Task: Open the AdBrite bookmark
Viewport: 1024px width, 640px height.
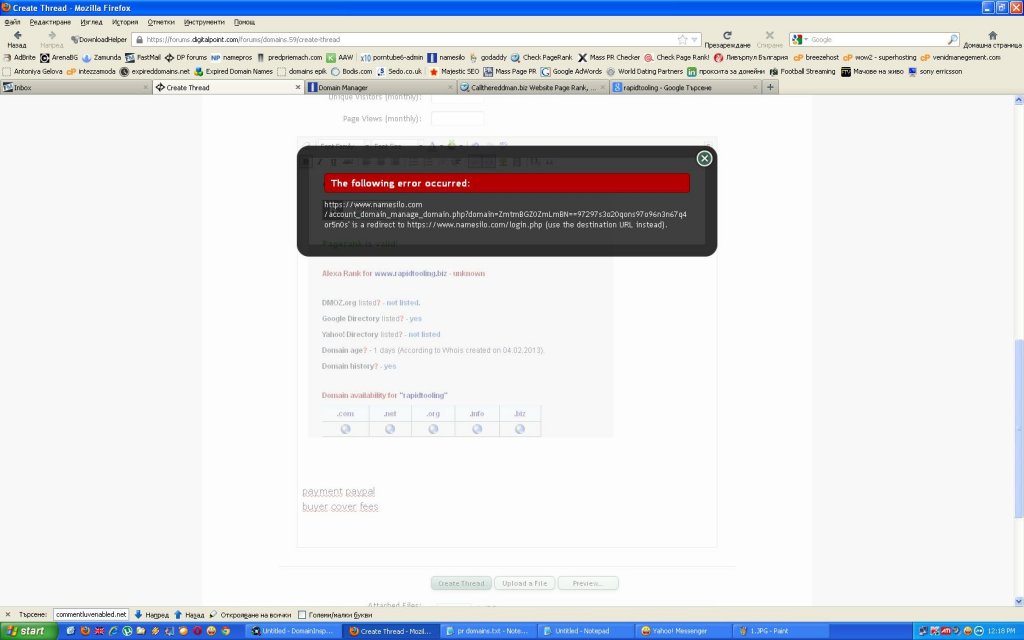Action: [20, 57]
